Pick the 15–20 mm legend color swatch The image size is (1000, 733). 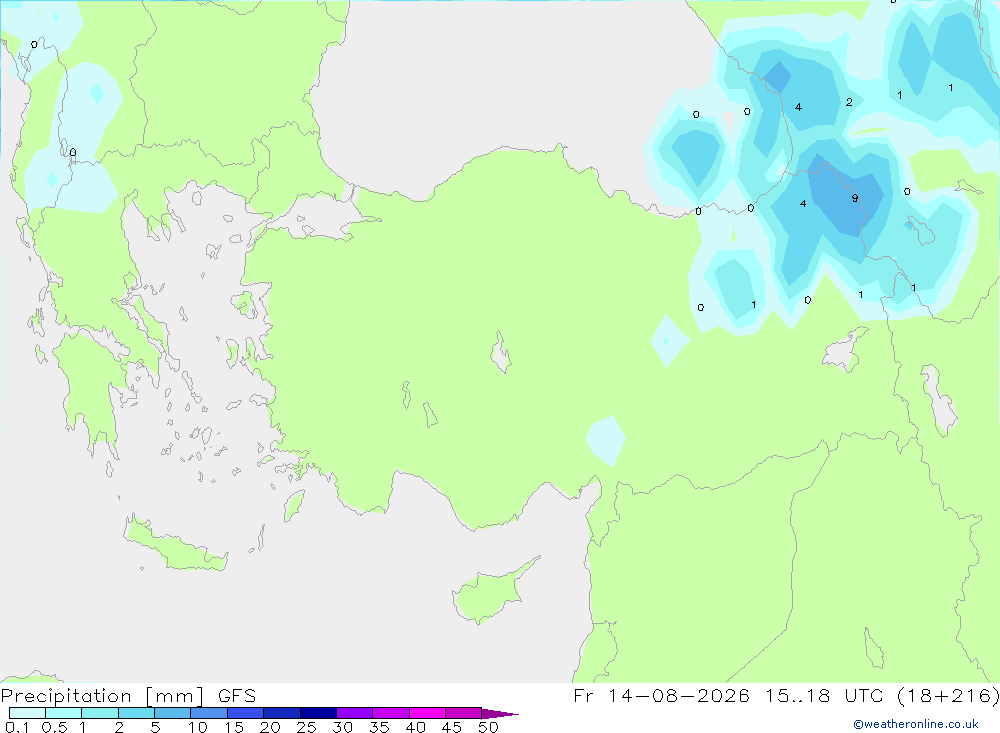click(246, 713)
